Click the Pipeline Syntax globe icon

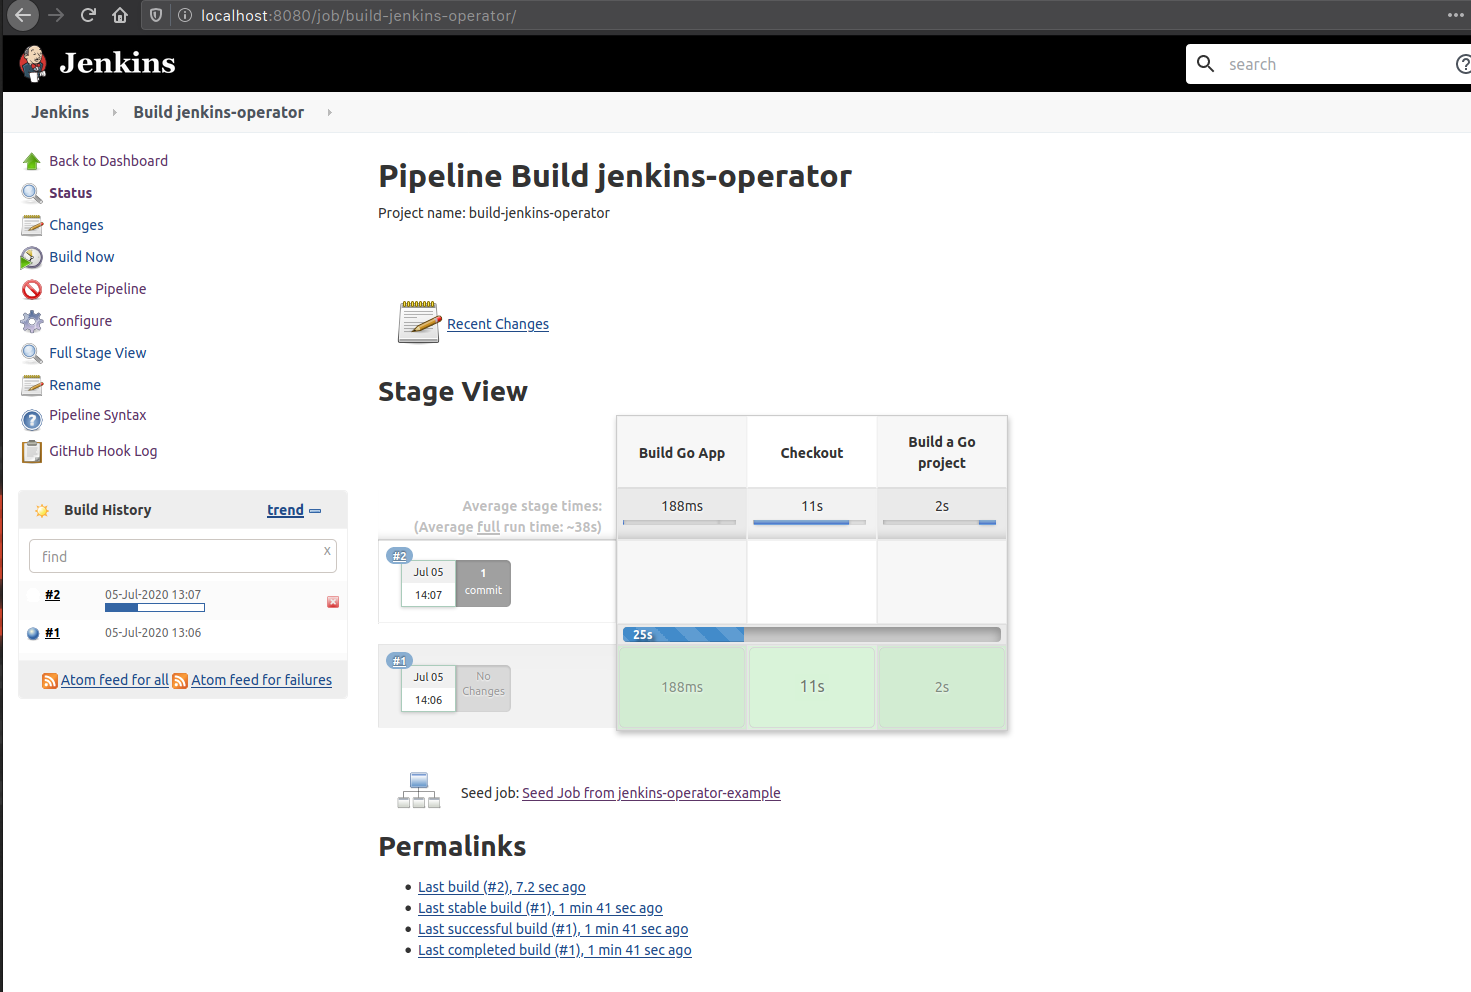pyautogui.click(x=31, y=416)
